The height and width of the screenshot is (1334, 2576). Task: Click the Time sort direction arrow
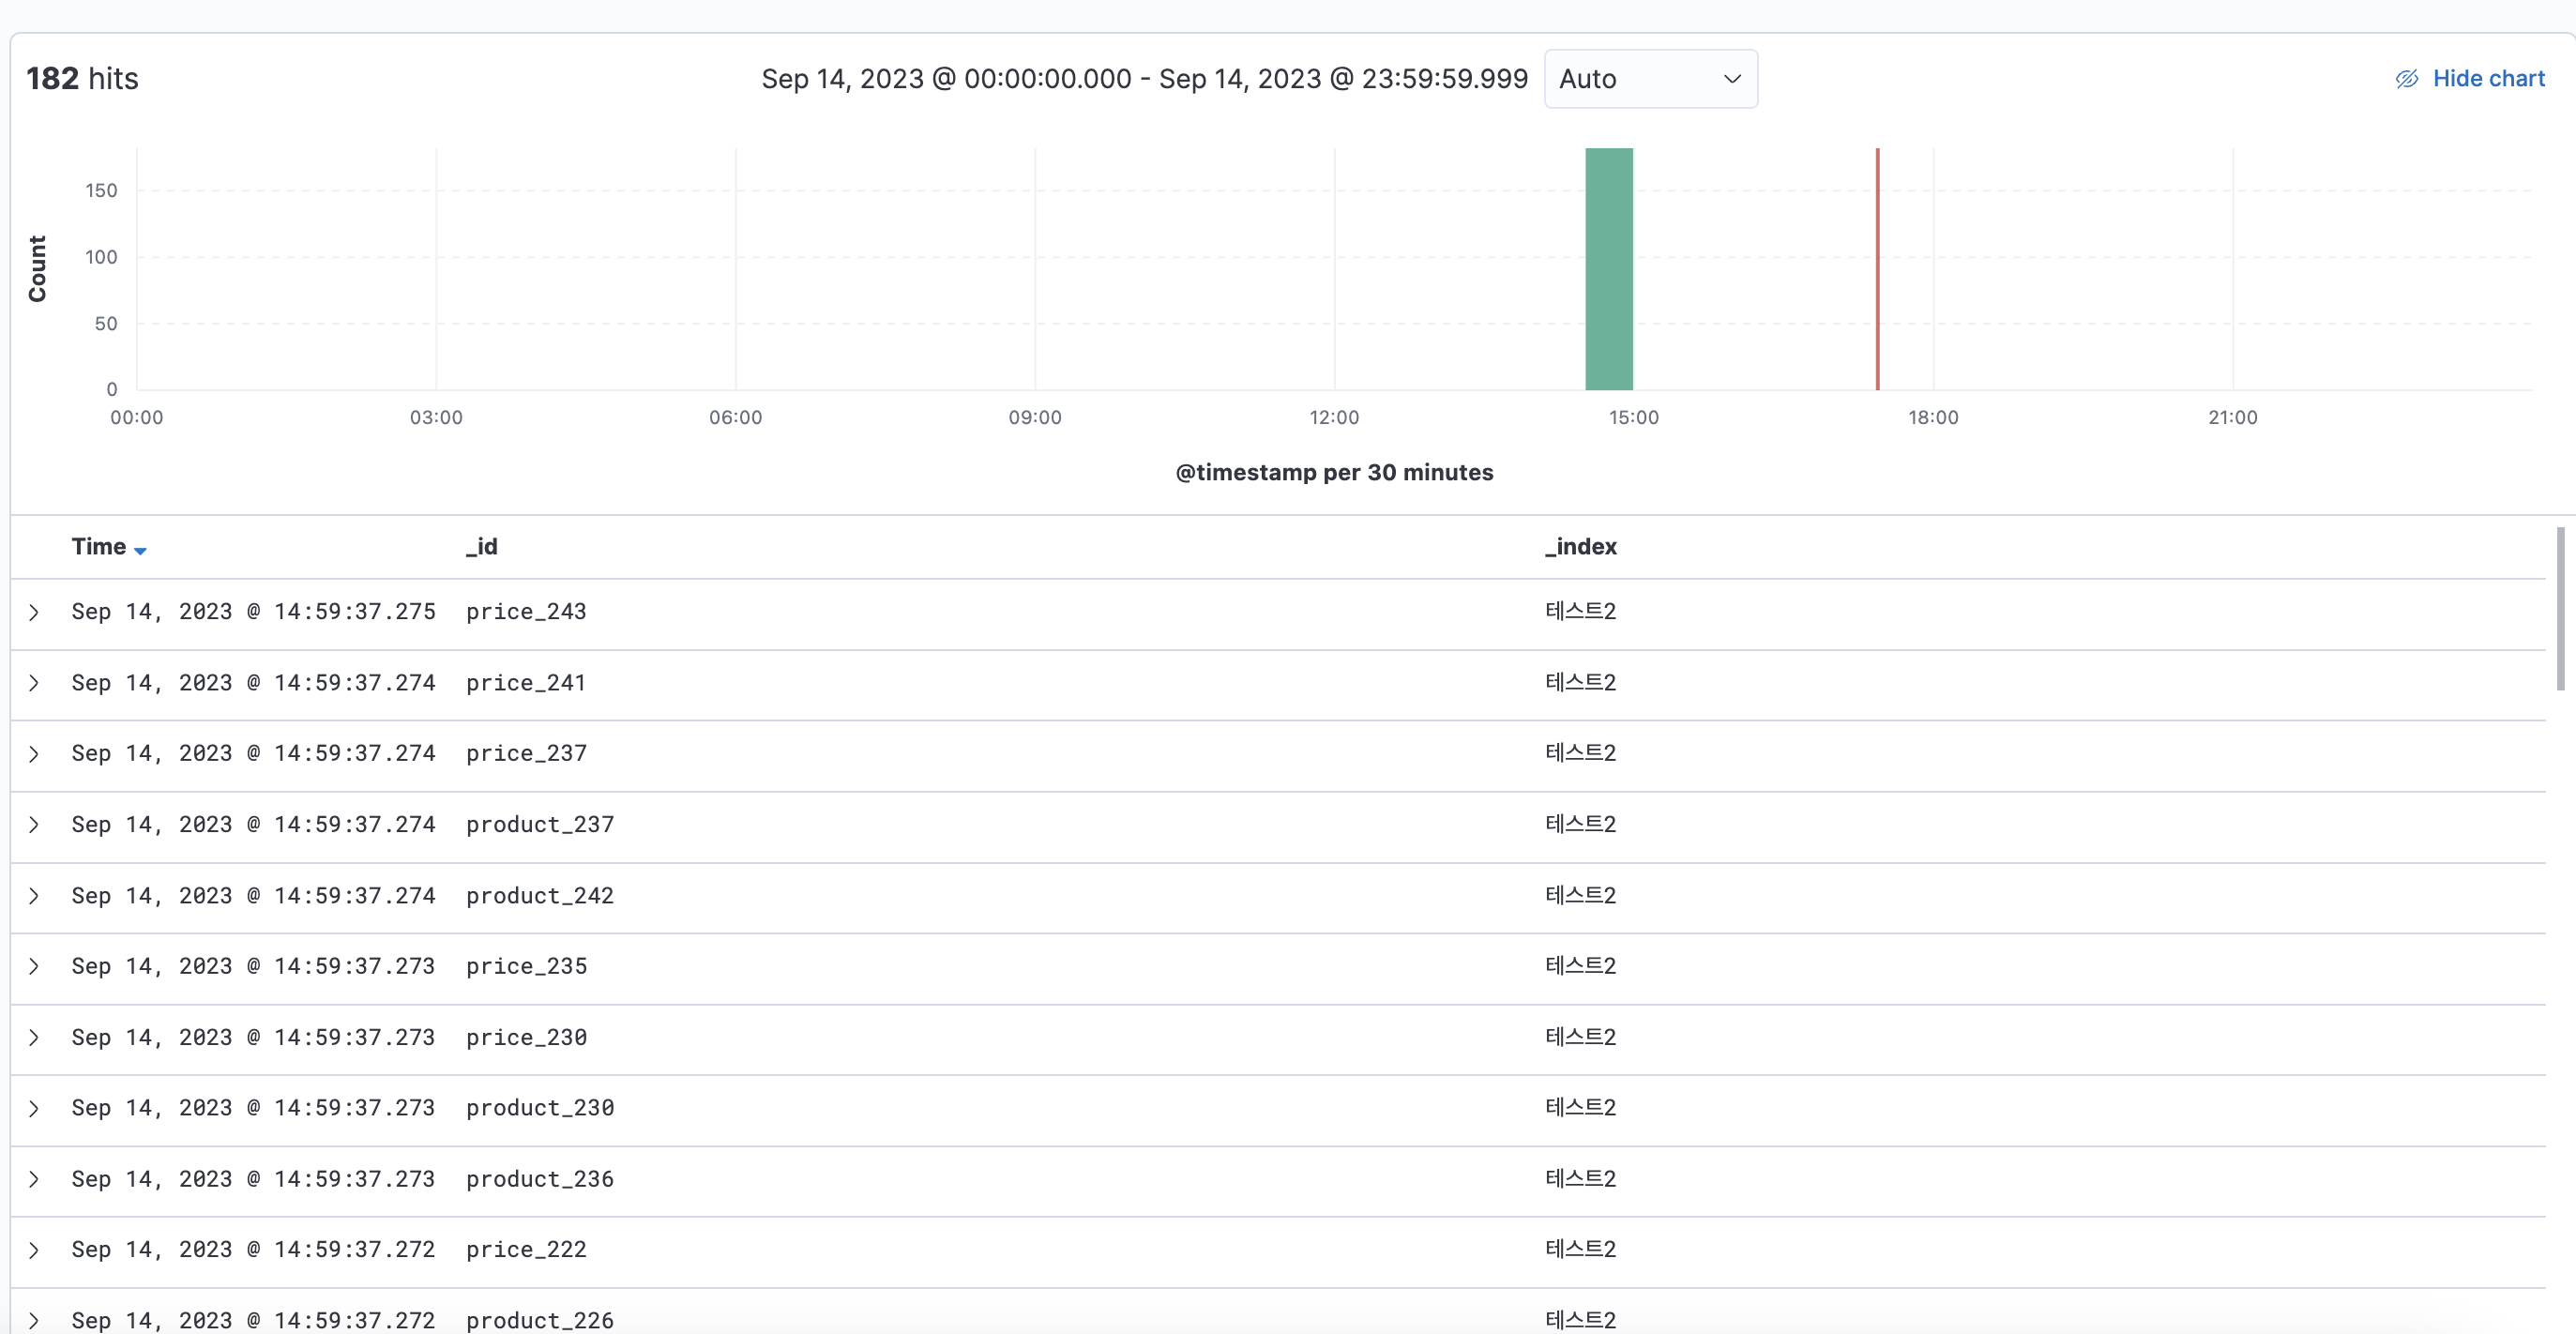tap(140, 550)
